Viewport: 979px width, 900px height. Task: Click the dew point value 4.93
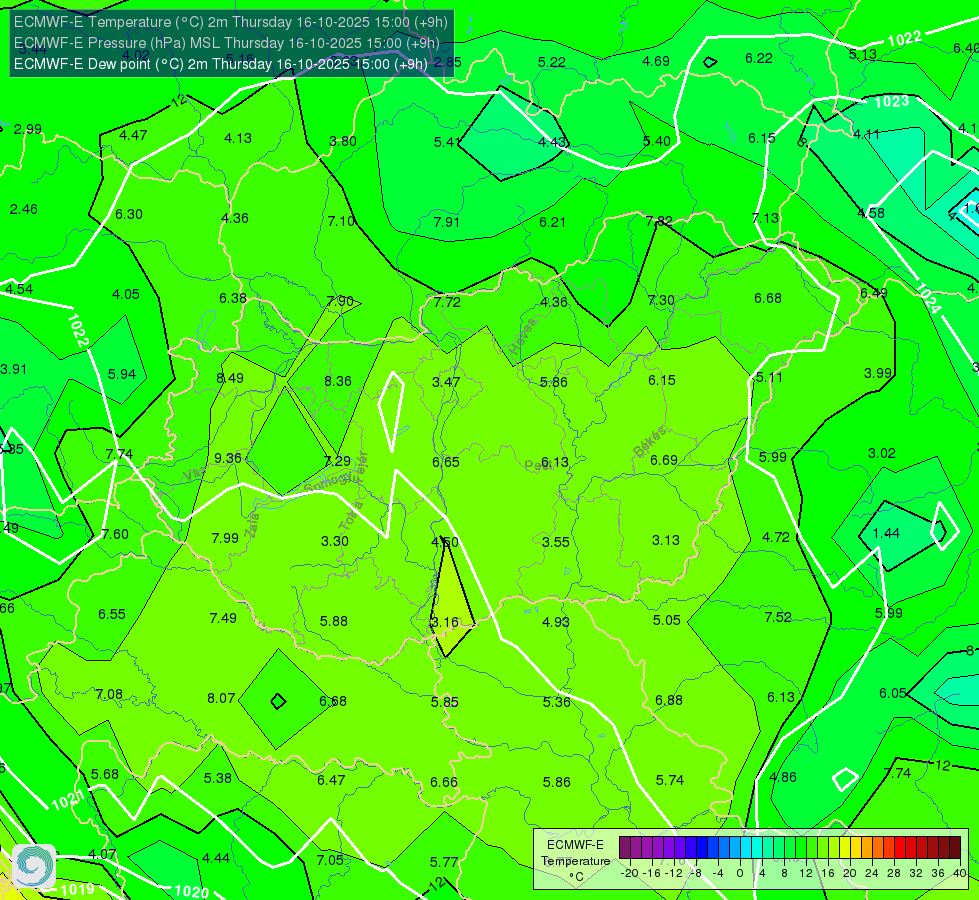click(556, 621)
